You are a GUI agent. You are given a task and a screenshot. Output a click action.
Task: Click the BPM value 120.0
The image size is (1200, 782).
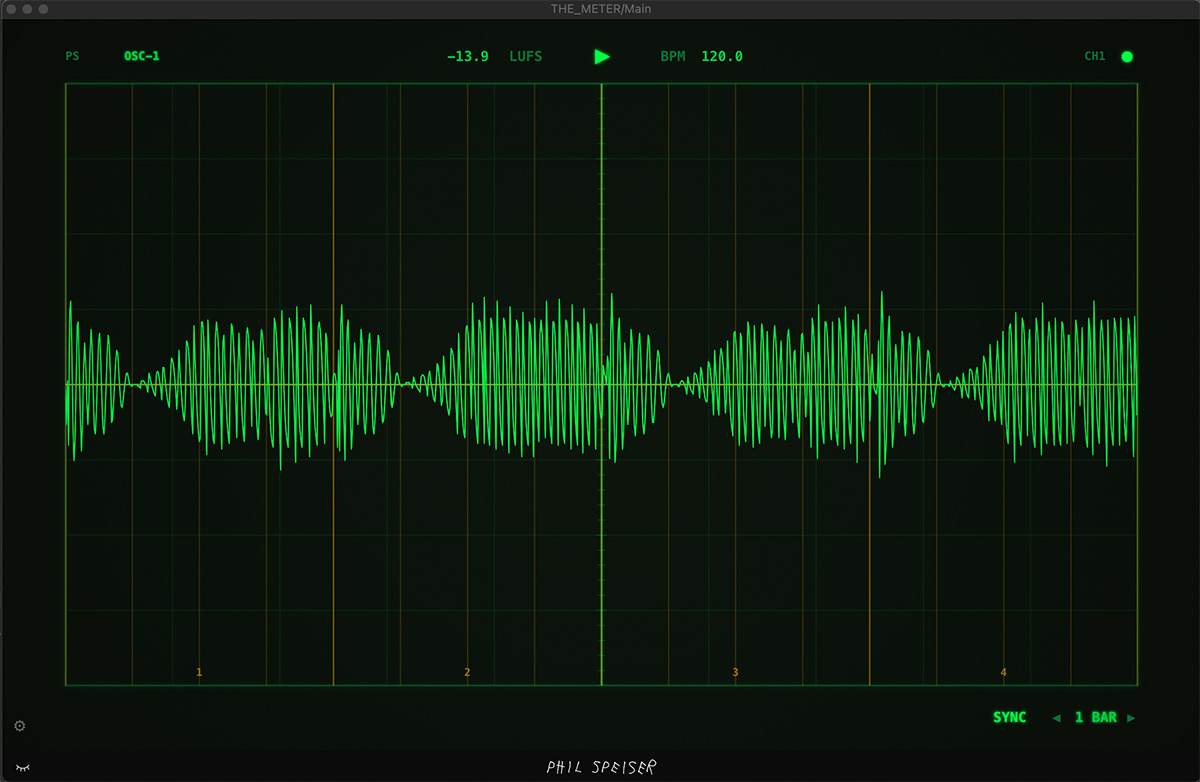[x=721, y=56]
